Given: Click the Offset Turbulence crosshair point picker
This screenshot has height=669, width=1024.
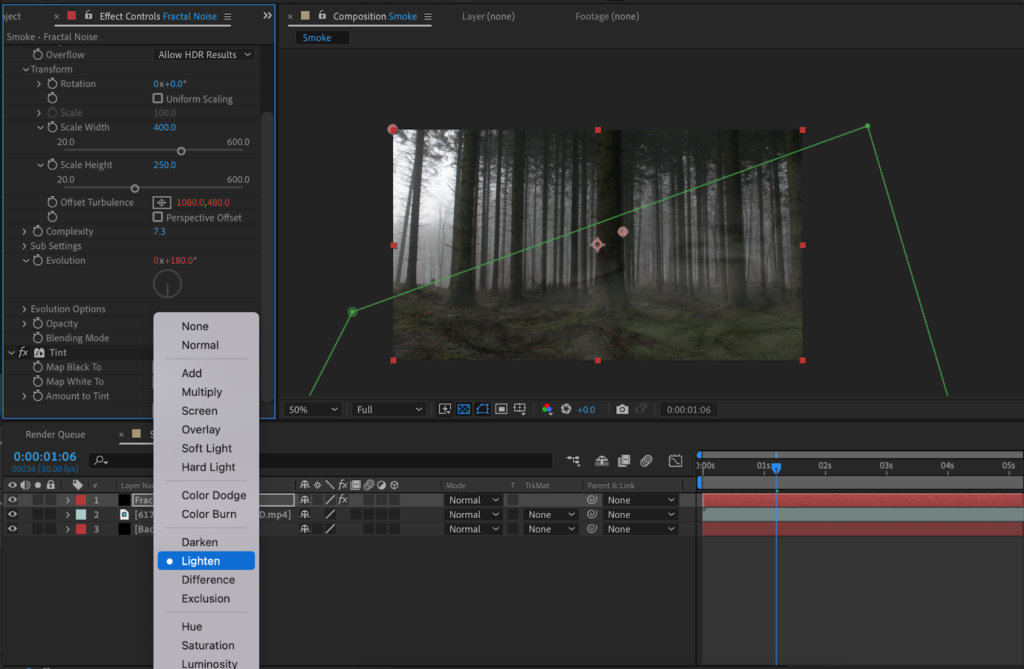Looking at the screenshot, I should (161, 202).
